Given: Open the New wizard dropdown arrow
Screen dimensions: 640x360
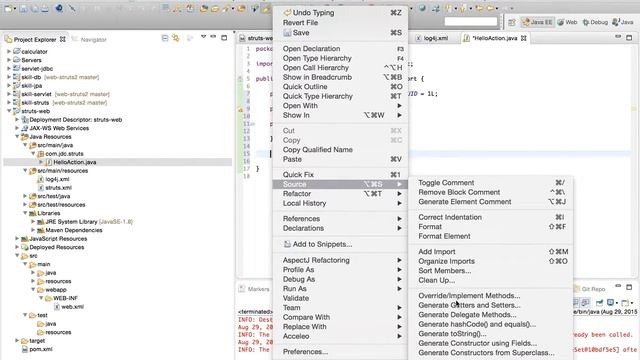Looking at the screenshot, I should (14, 9).
